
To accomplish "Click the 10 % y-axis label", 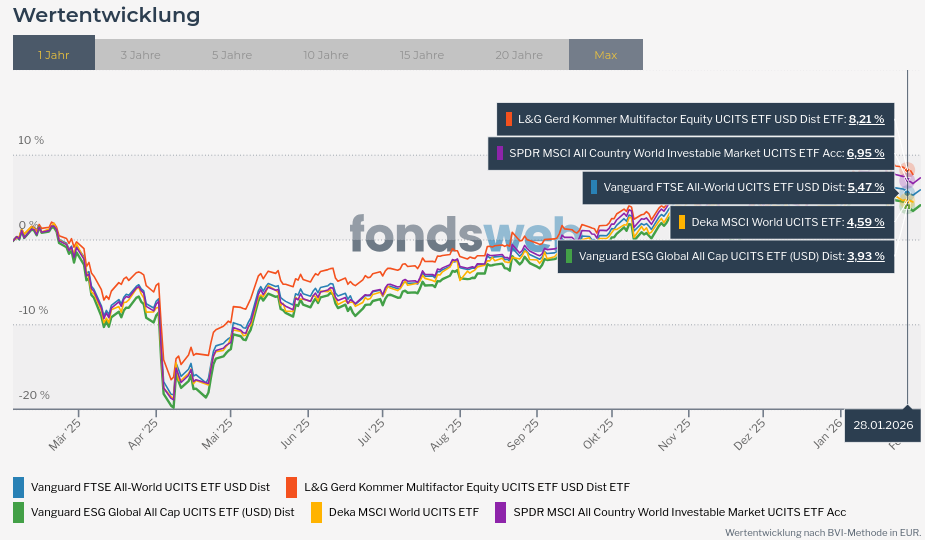I will 31,140.
